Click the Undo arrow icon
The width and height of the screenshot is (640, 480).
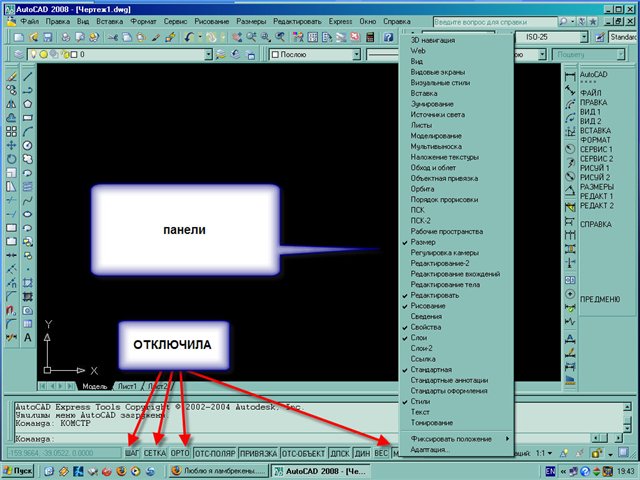[x=189, y=37]
